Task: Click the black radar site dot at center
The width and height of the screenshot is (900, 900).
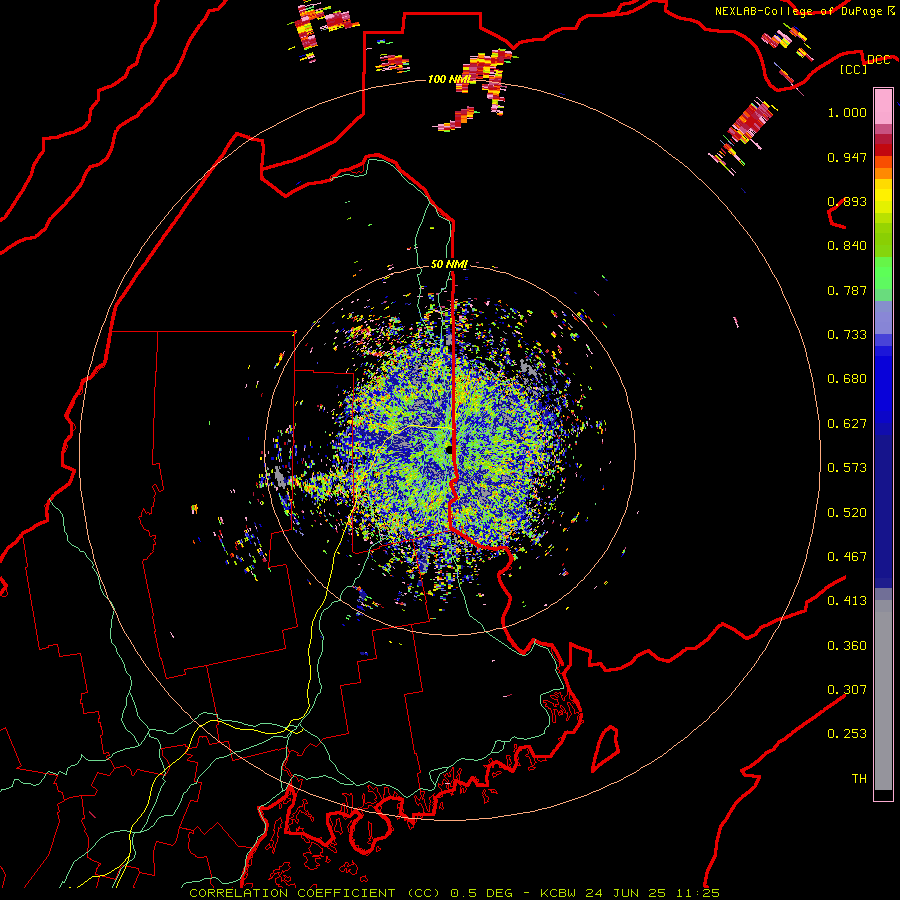Action: pyautogui.click(x=448, y=450)
